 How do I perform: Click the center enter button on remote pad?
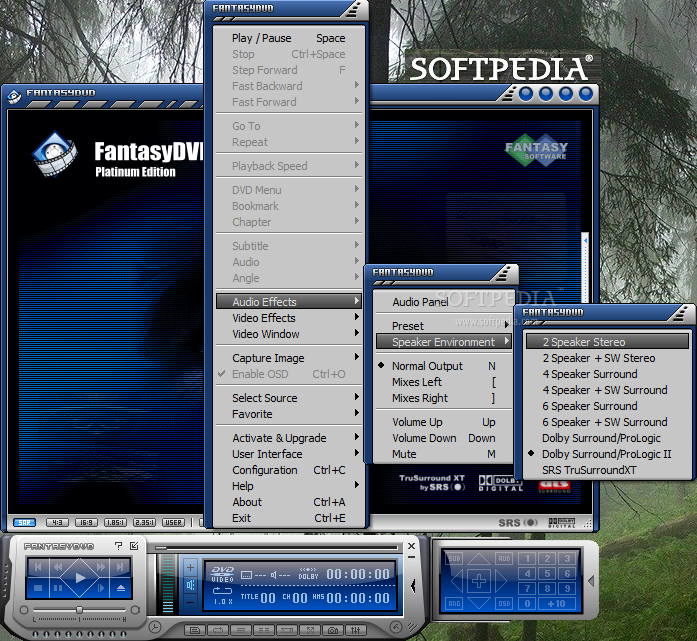pyautogui.click(x=479, y=581)
